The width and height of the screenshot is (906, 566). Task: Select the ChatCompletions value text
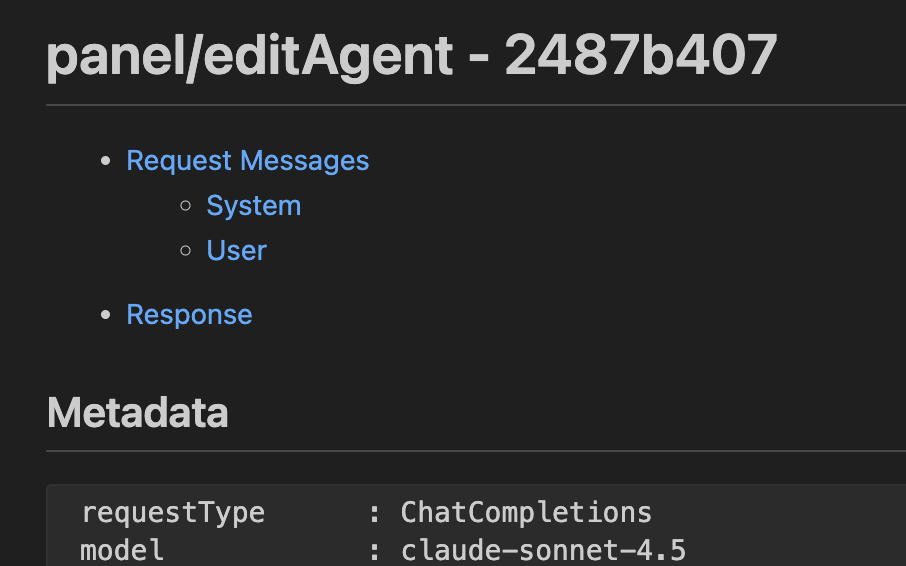(526, 513)
